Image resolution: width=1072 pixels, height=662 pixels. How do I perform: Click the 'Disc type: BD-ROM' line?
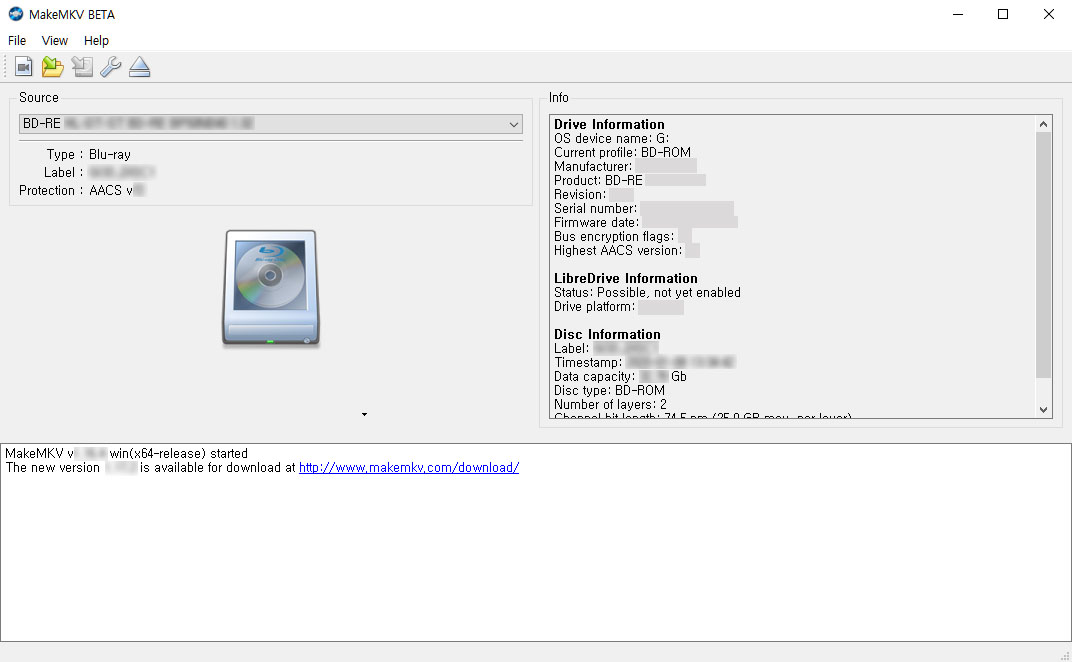pos(609,390)
